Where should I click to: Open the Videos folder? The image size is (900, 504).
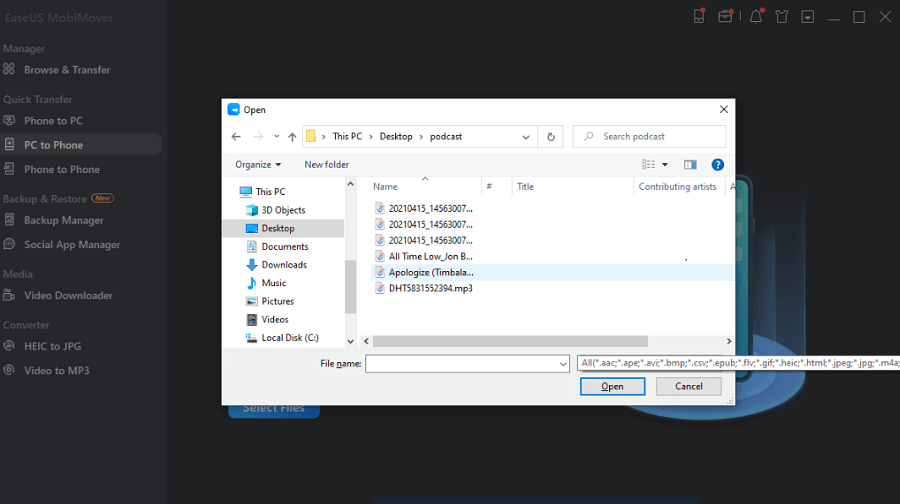(267, 320)
